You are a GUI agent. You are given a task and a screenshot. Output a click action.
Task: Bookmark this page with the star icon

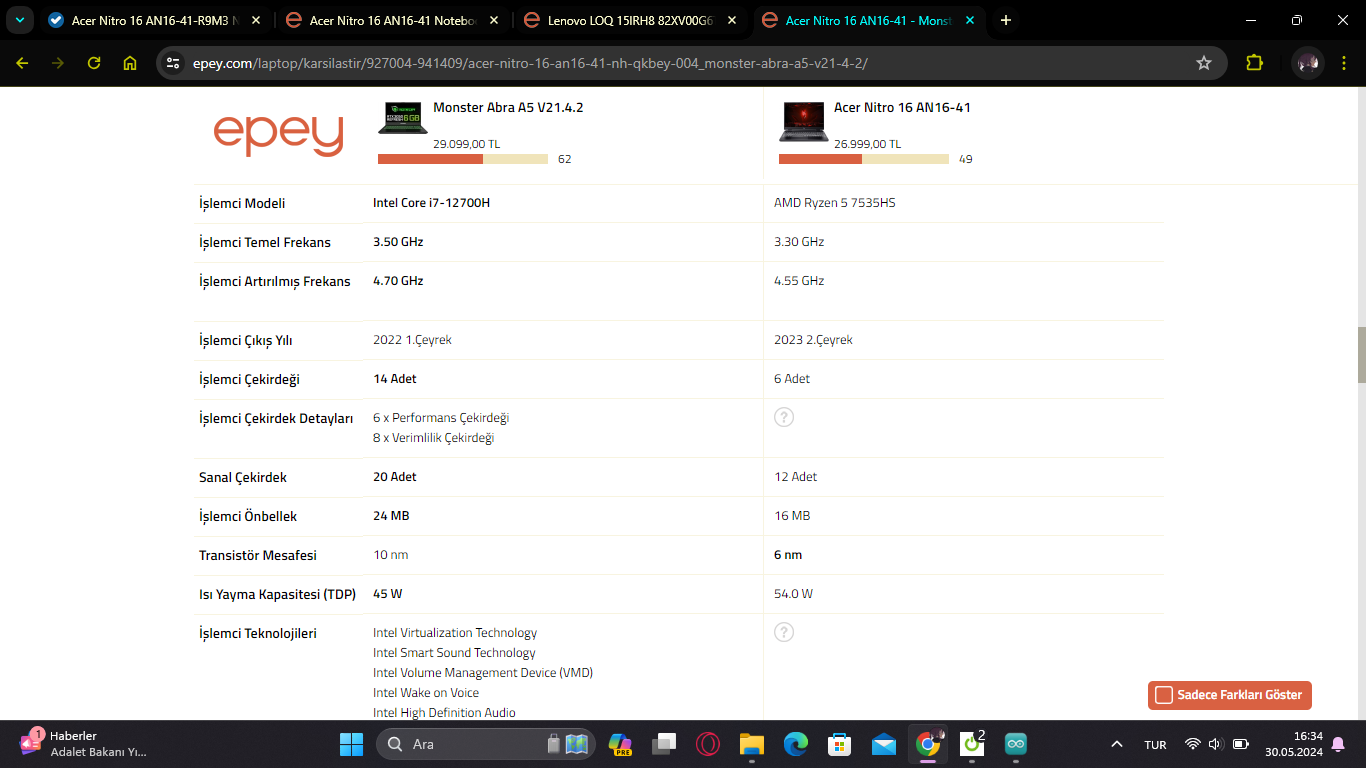pyautogui.click(x=1204, y=63)
